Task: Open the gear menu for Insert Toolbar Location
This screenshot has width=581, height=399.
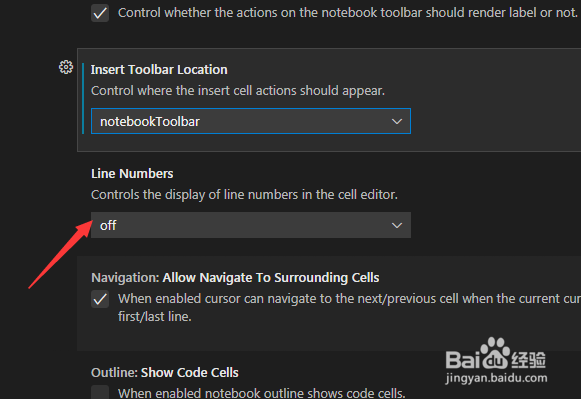Action: click(66, 67)
